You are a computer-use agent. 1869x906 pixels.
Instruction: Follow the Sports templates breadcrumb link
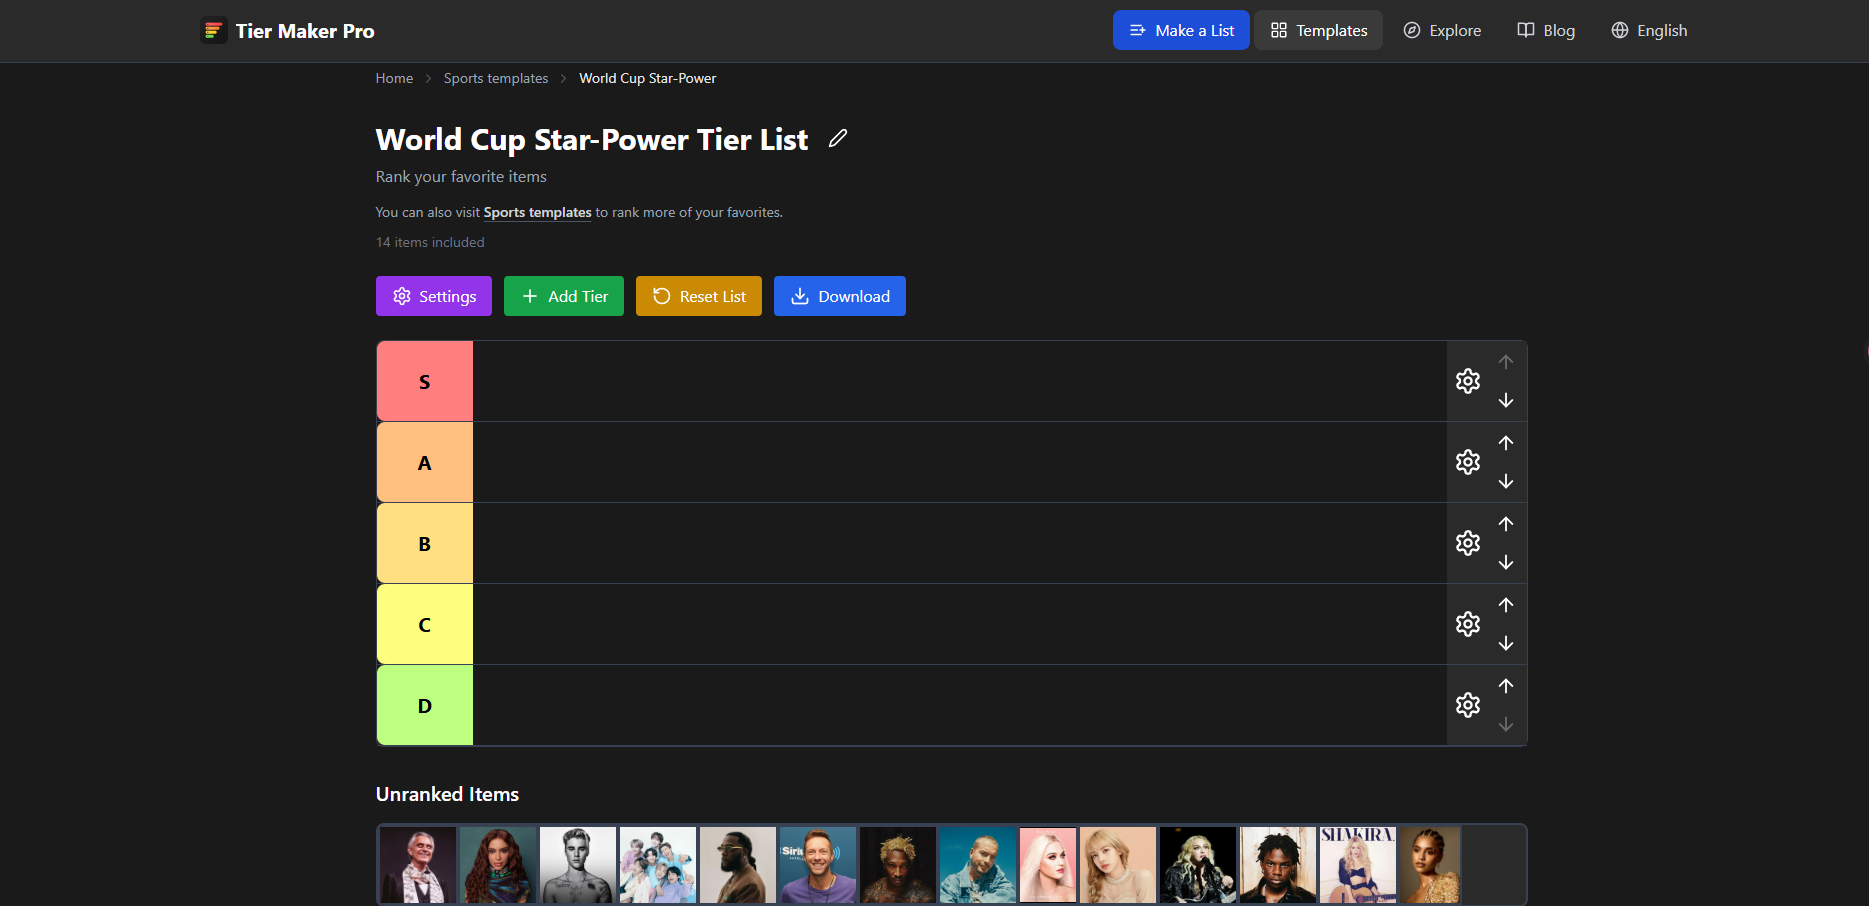coord(496,78)
